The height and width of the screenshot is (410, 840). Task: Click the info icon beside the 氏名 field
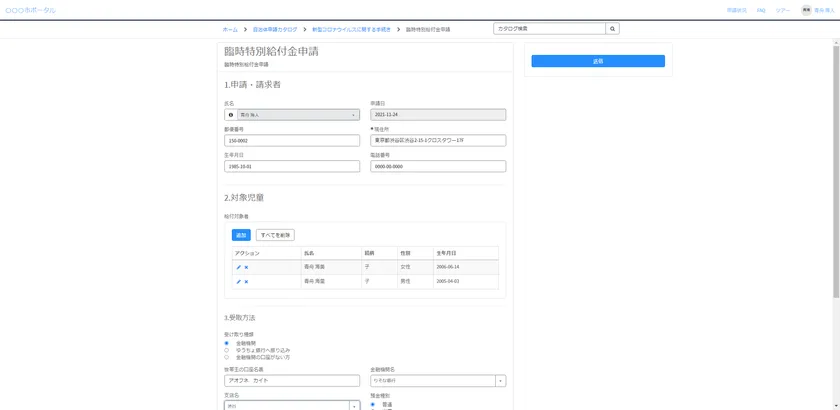coord(231,115)
